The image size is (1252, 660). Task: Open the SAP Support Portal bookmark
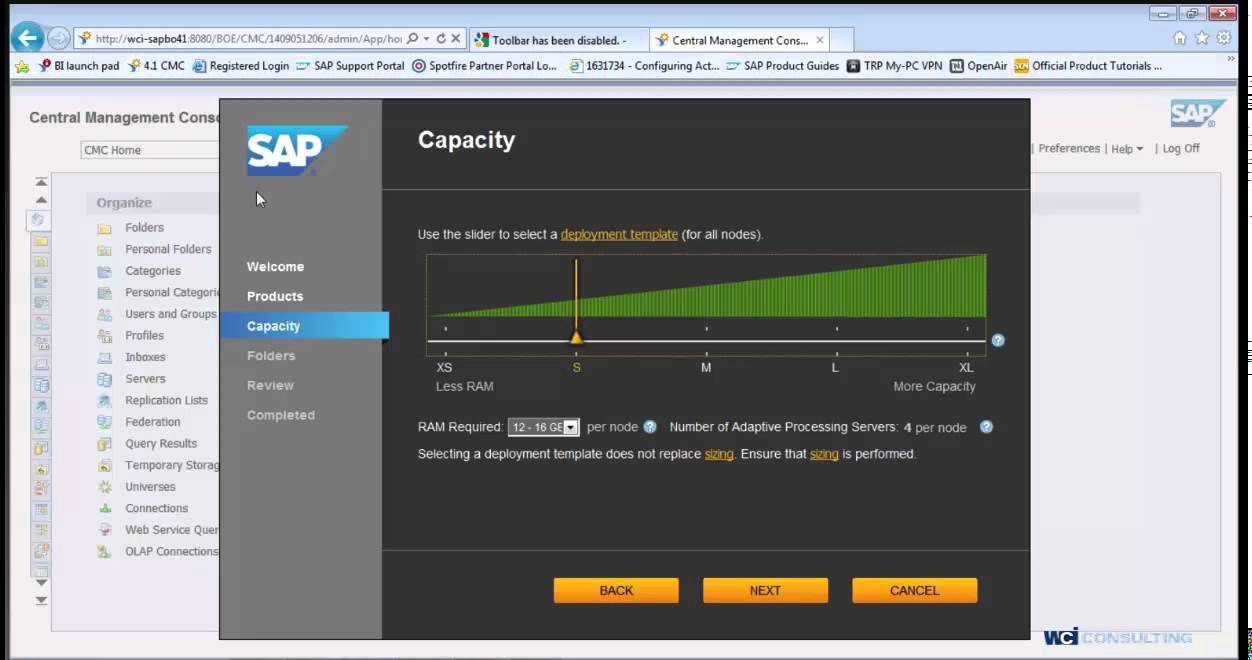(350, 66)
